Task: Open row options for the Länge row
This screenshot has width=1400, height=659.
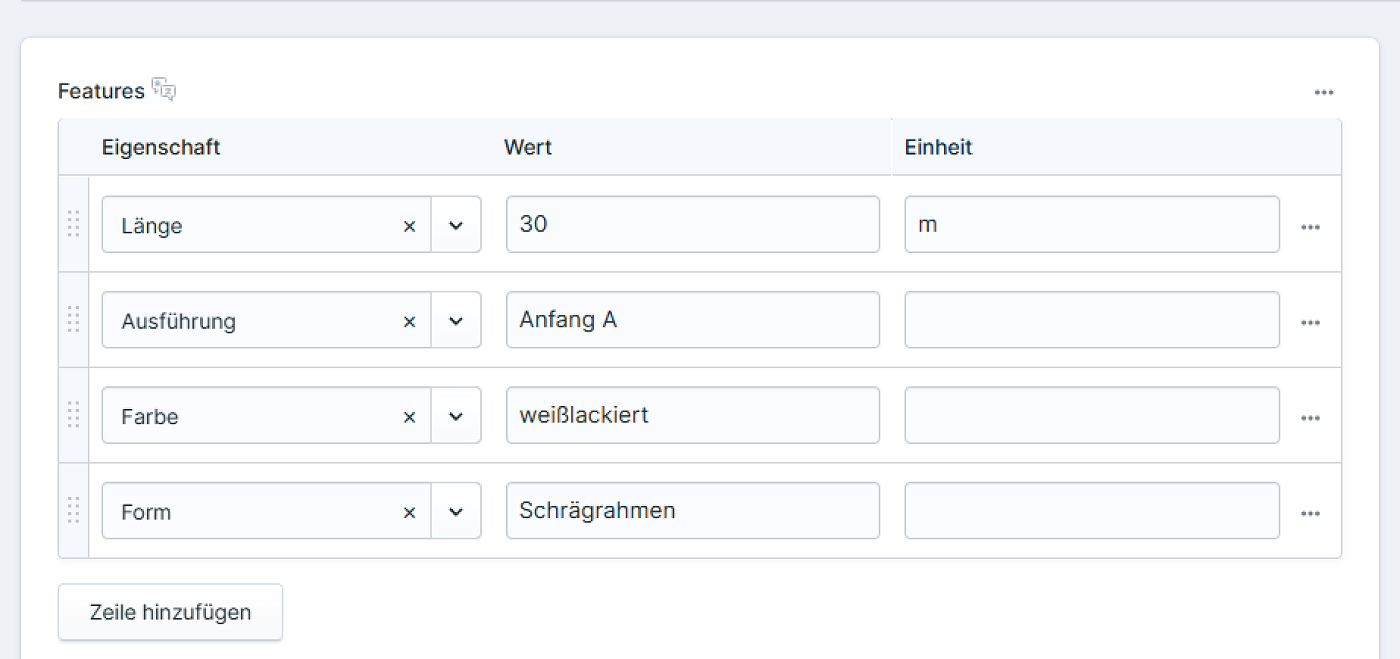Action: pos(1310,227)
